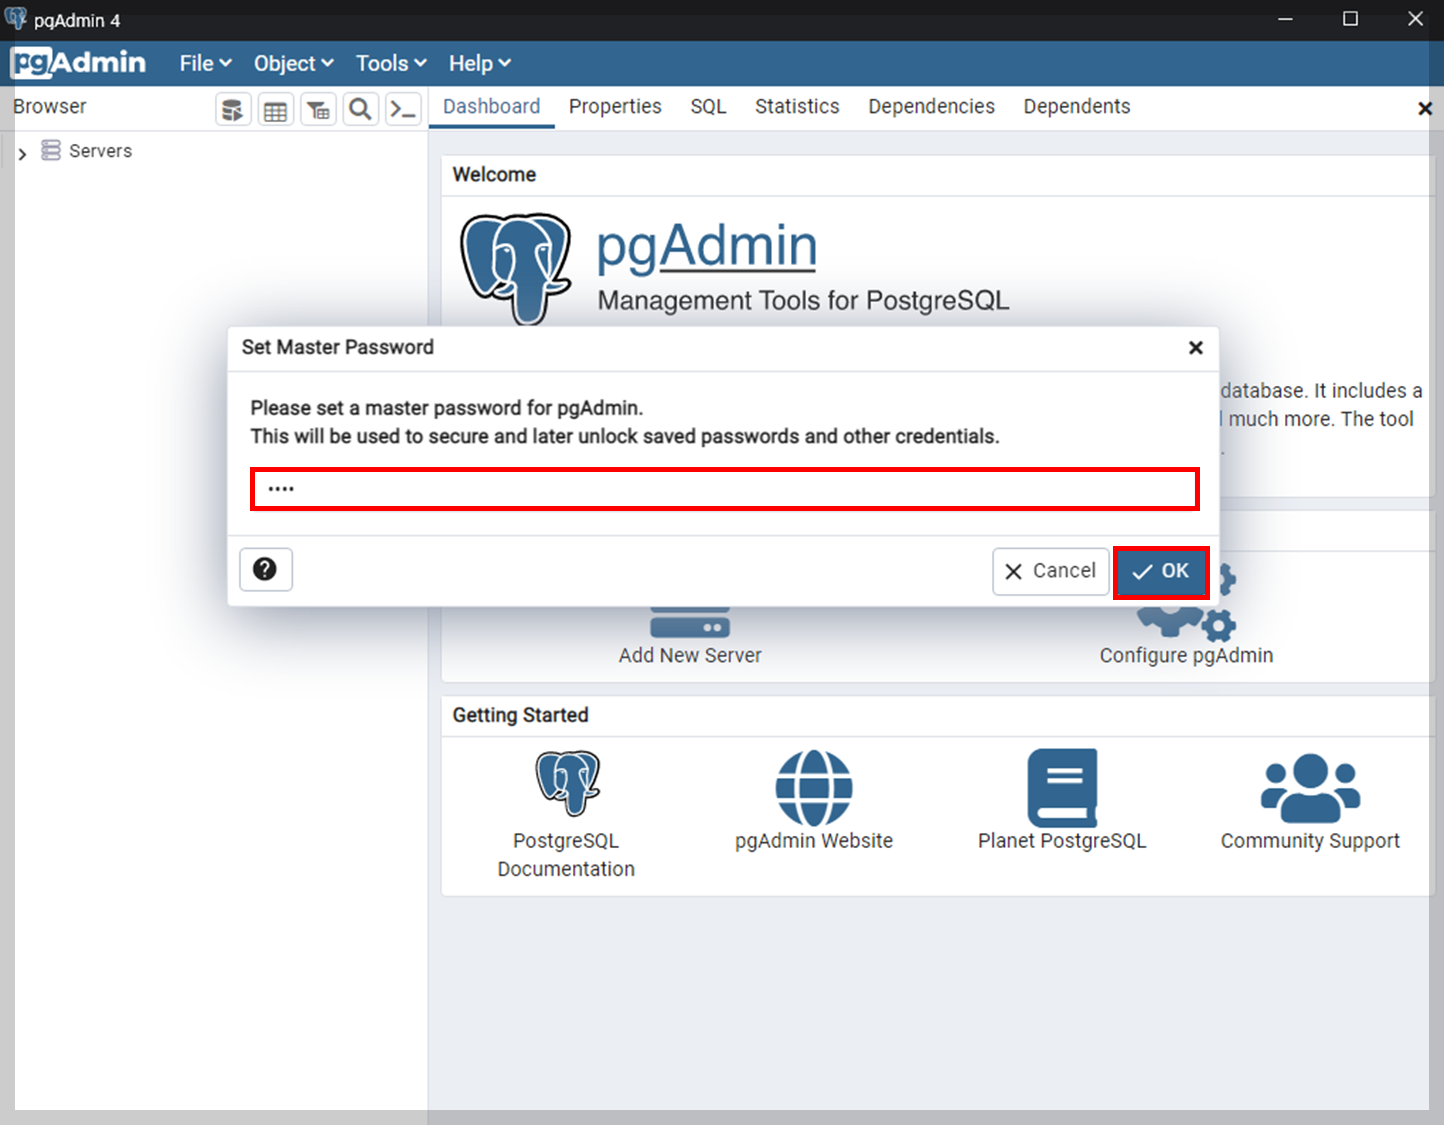Open PostgreSQL Documentation elephant icon
This screenshot has width=1444, height=1125.
(567, 783)
